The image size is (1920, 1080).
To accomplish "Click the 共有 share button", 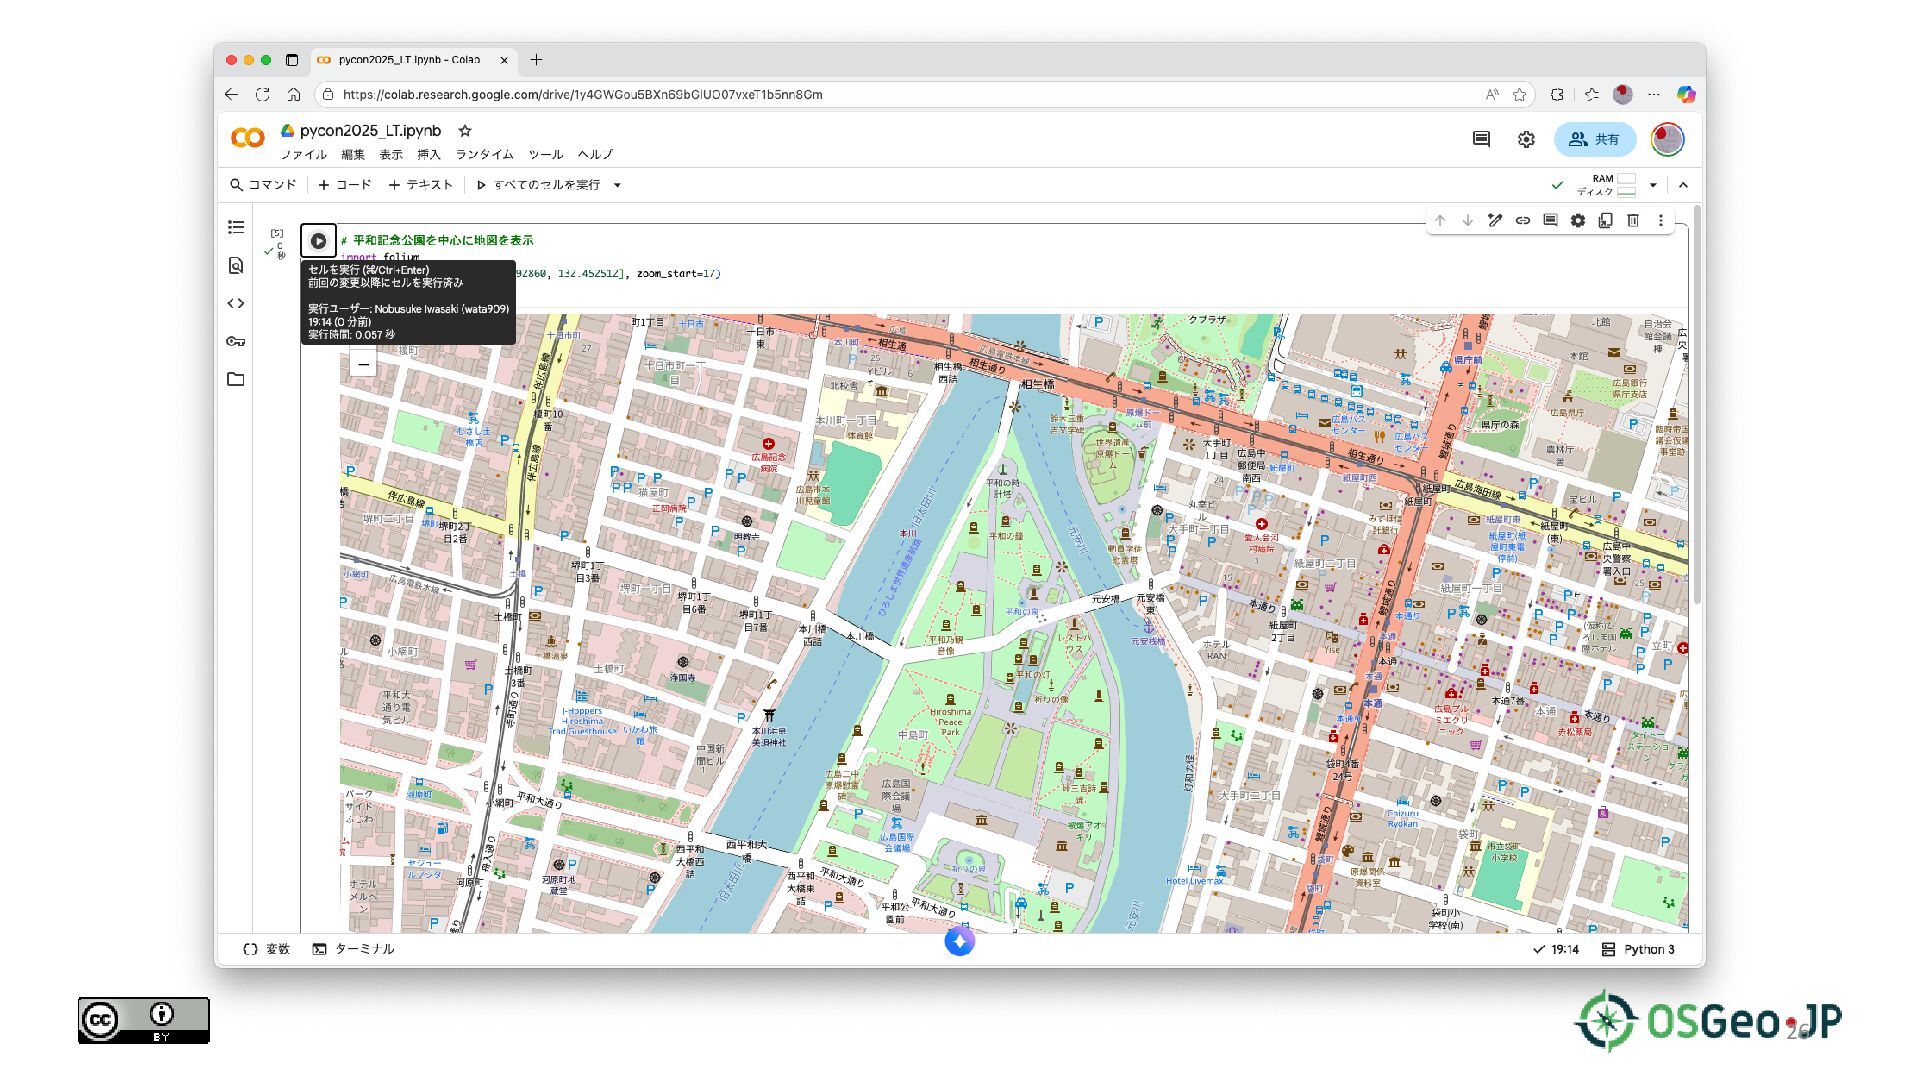I will point(1595,139).
